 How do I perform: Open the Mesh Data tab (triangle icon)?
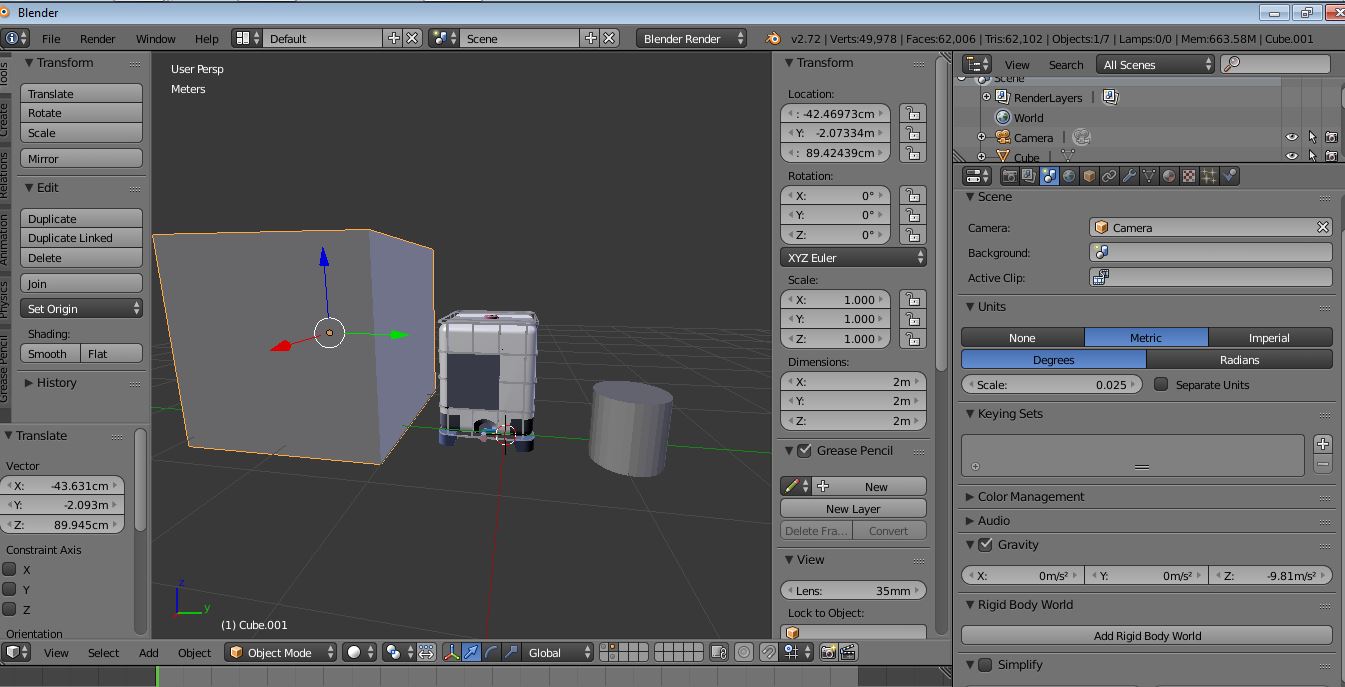(1149, 176)
